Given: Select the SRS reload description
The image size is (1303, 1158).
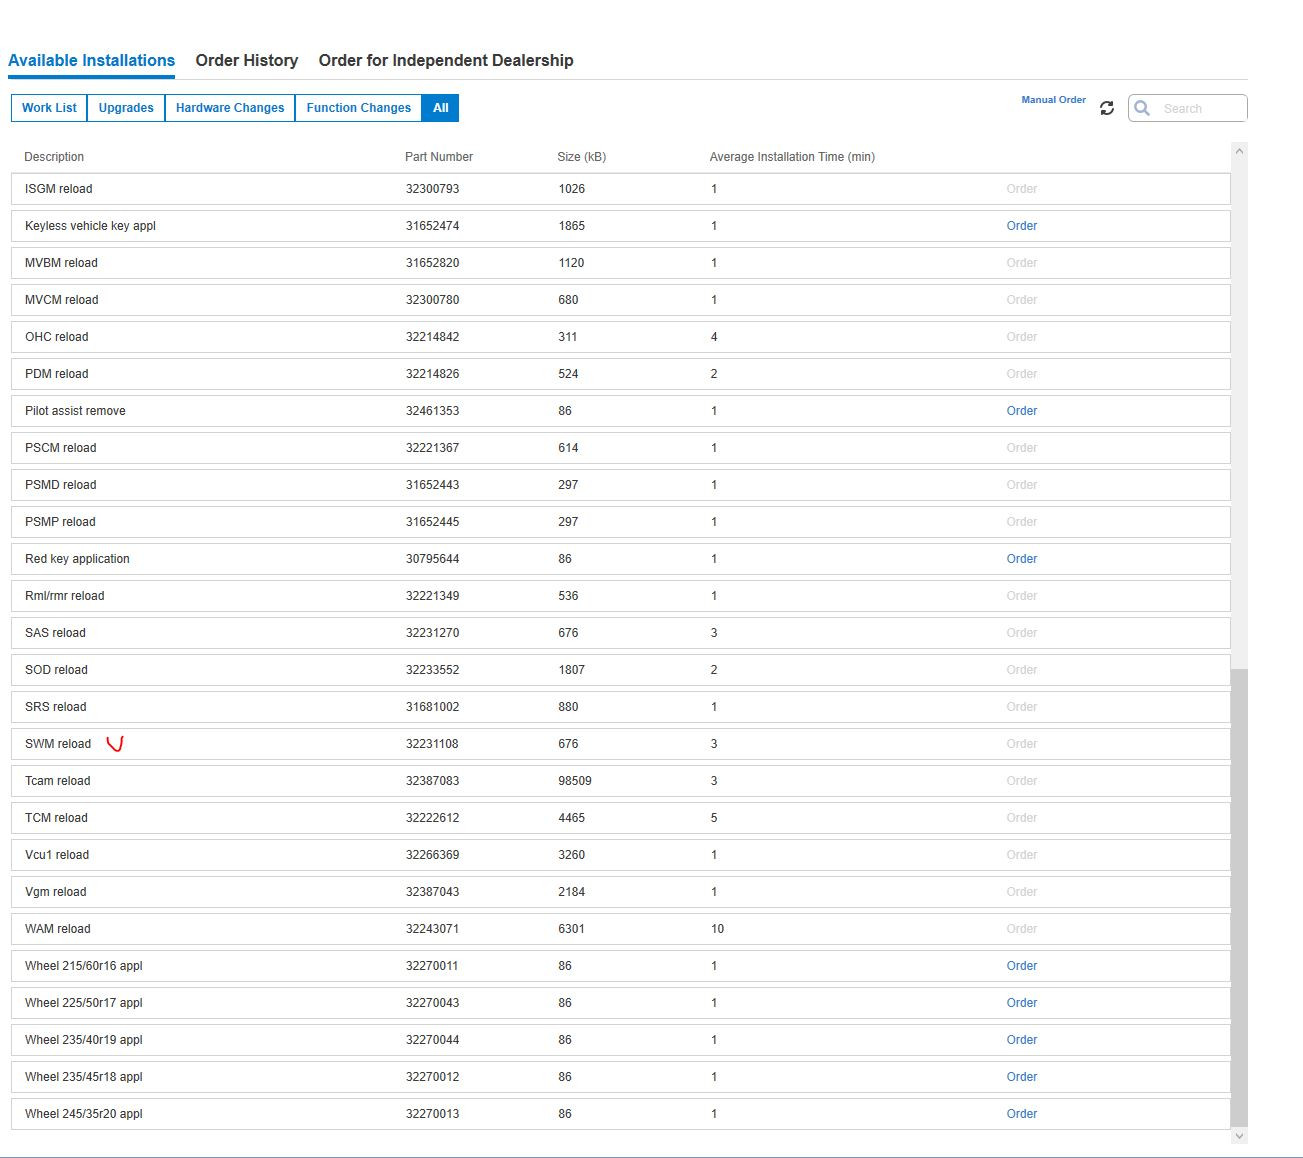Looking at the screenshot, I should coord(55,707).
